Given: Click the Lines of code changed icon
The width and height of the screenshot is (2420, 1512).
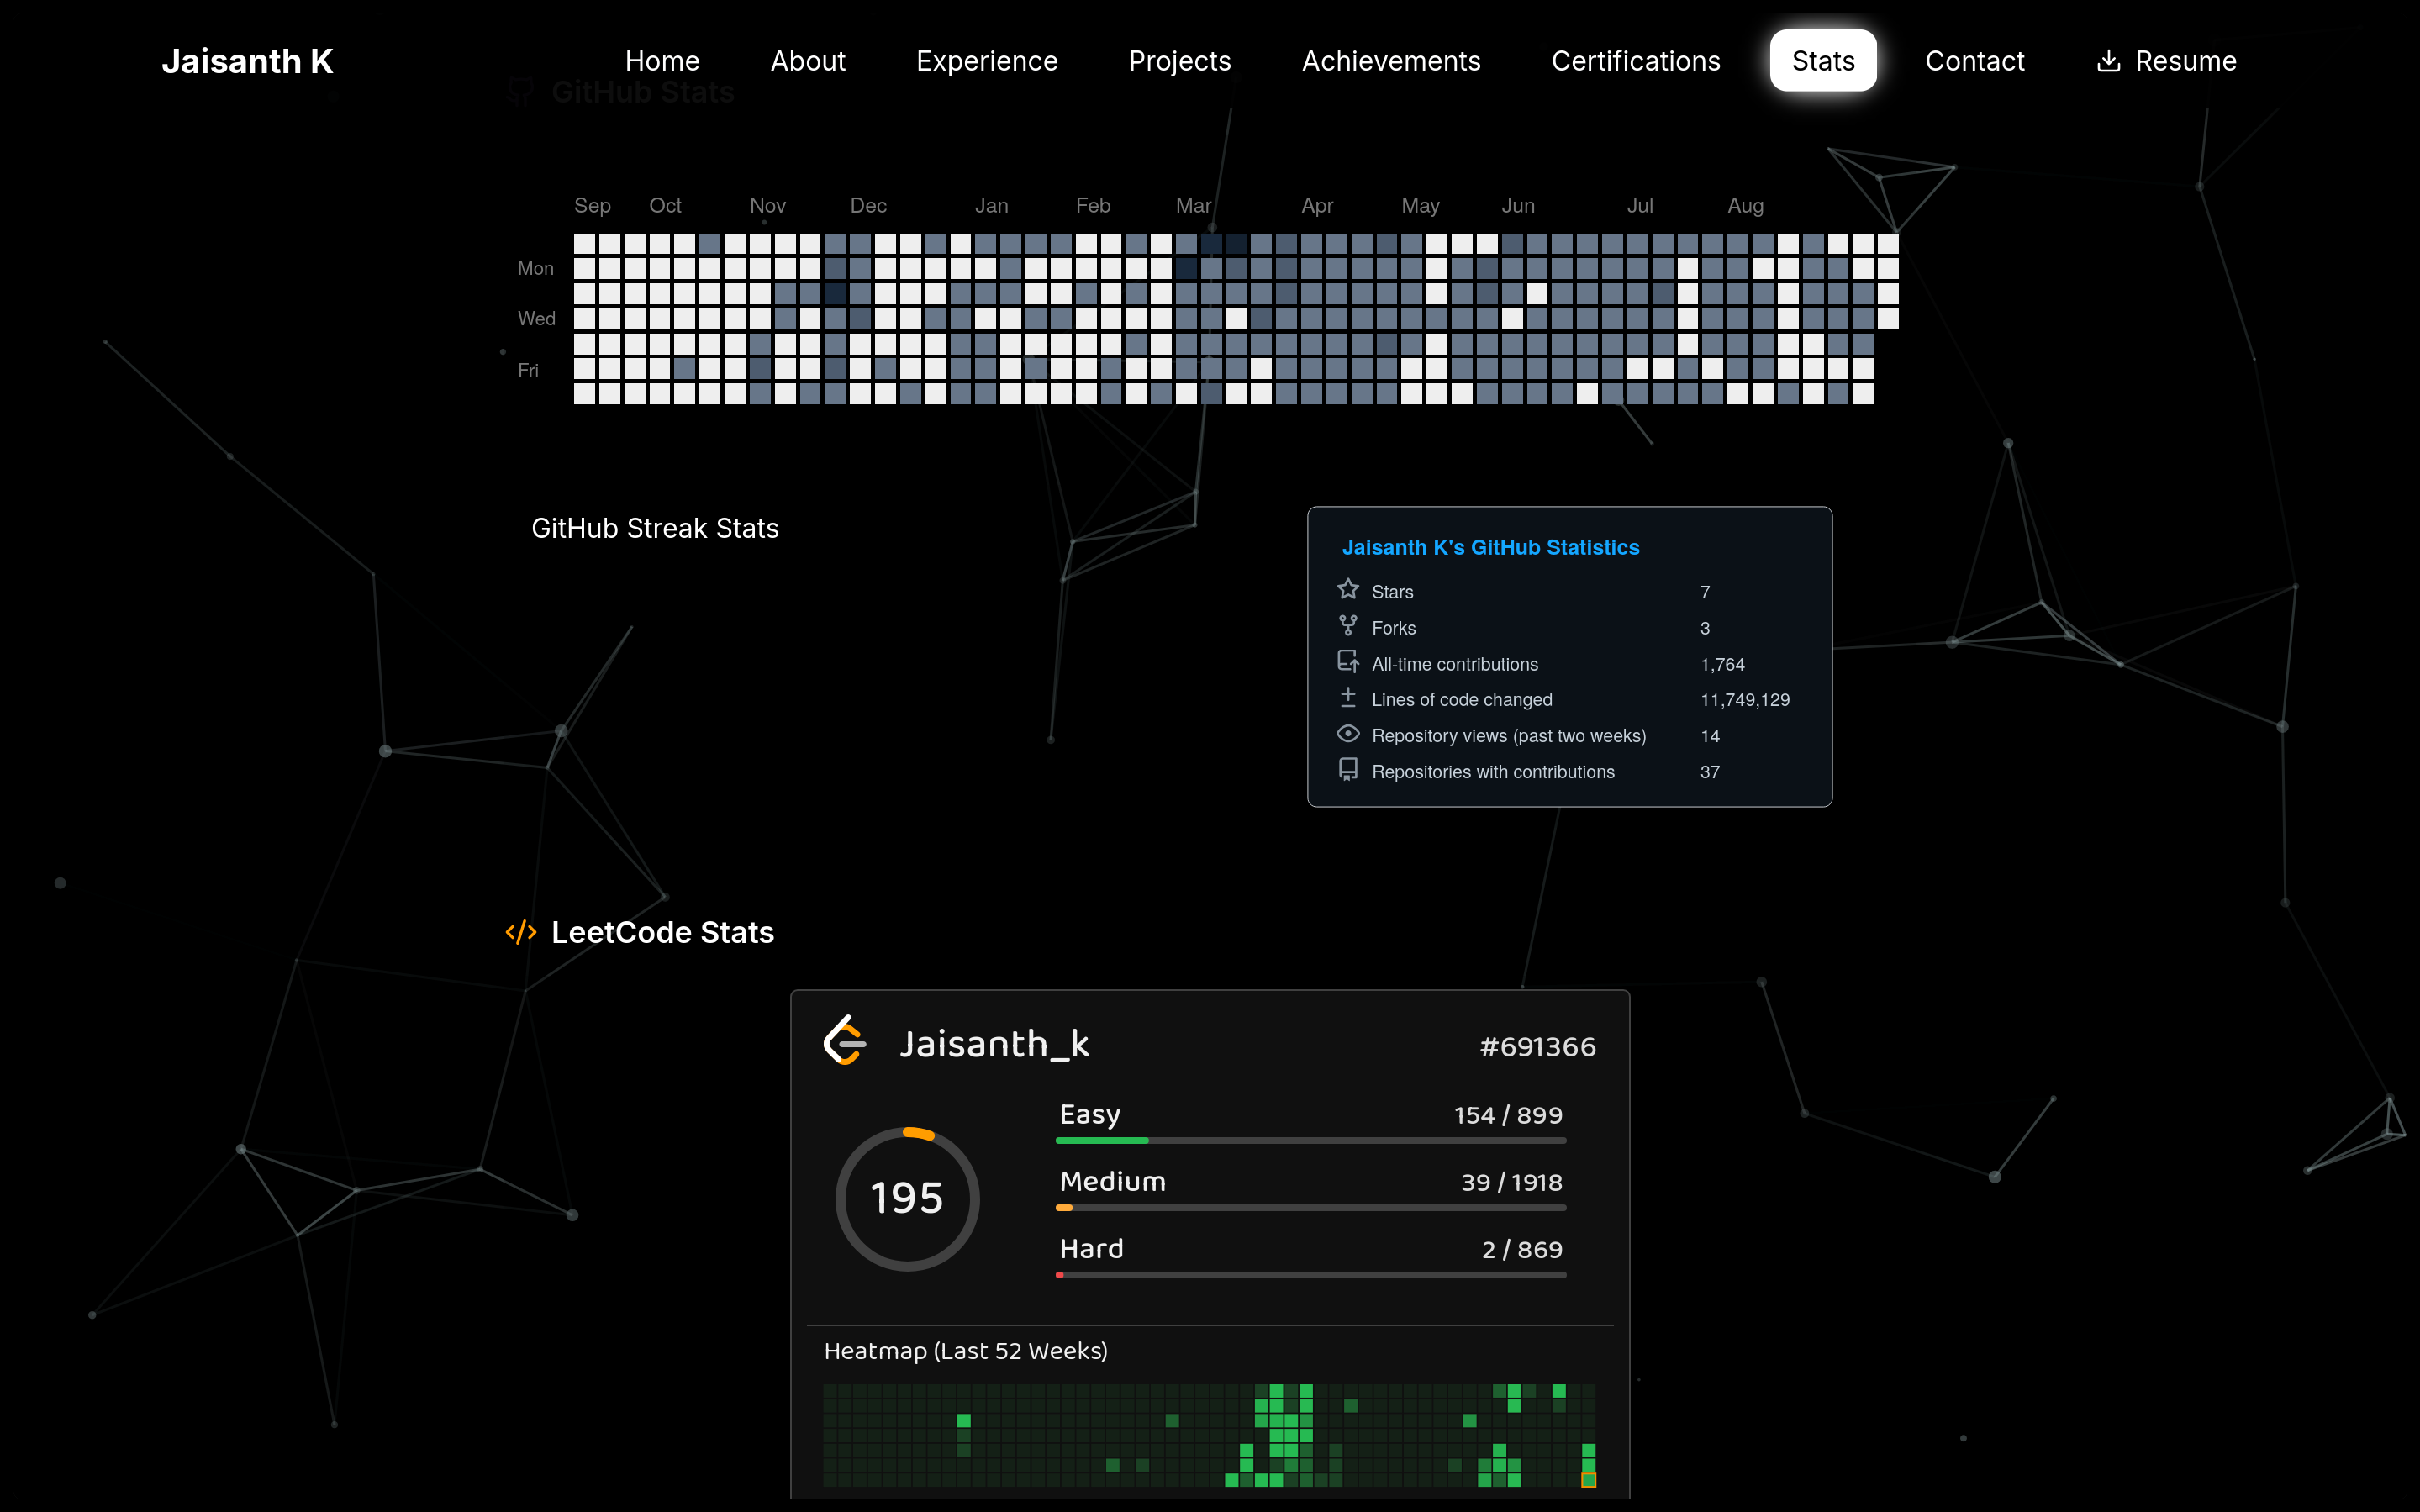Looking at the screenshot, I should [x=1348, y=698].
